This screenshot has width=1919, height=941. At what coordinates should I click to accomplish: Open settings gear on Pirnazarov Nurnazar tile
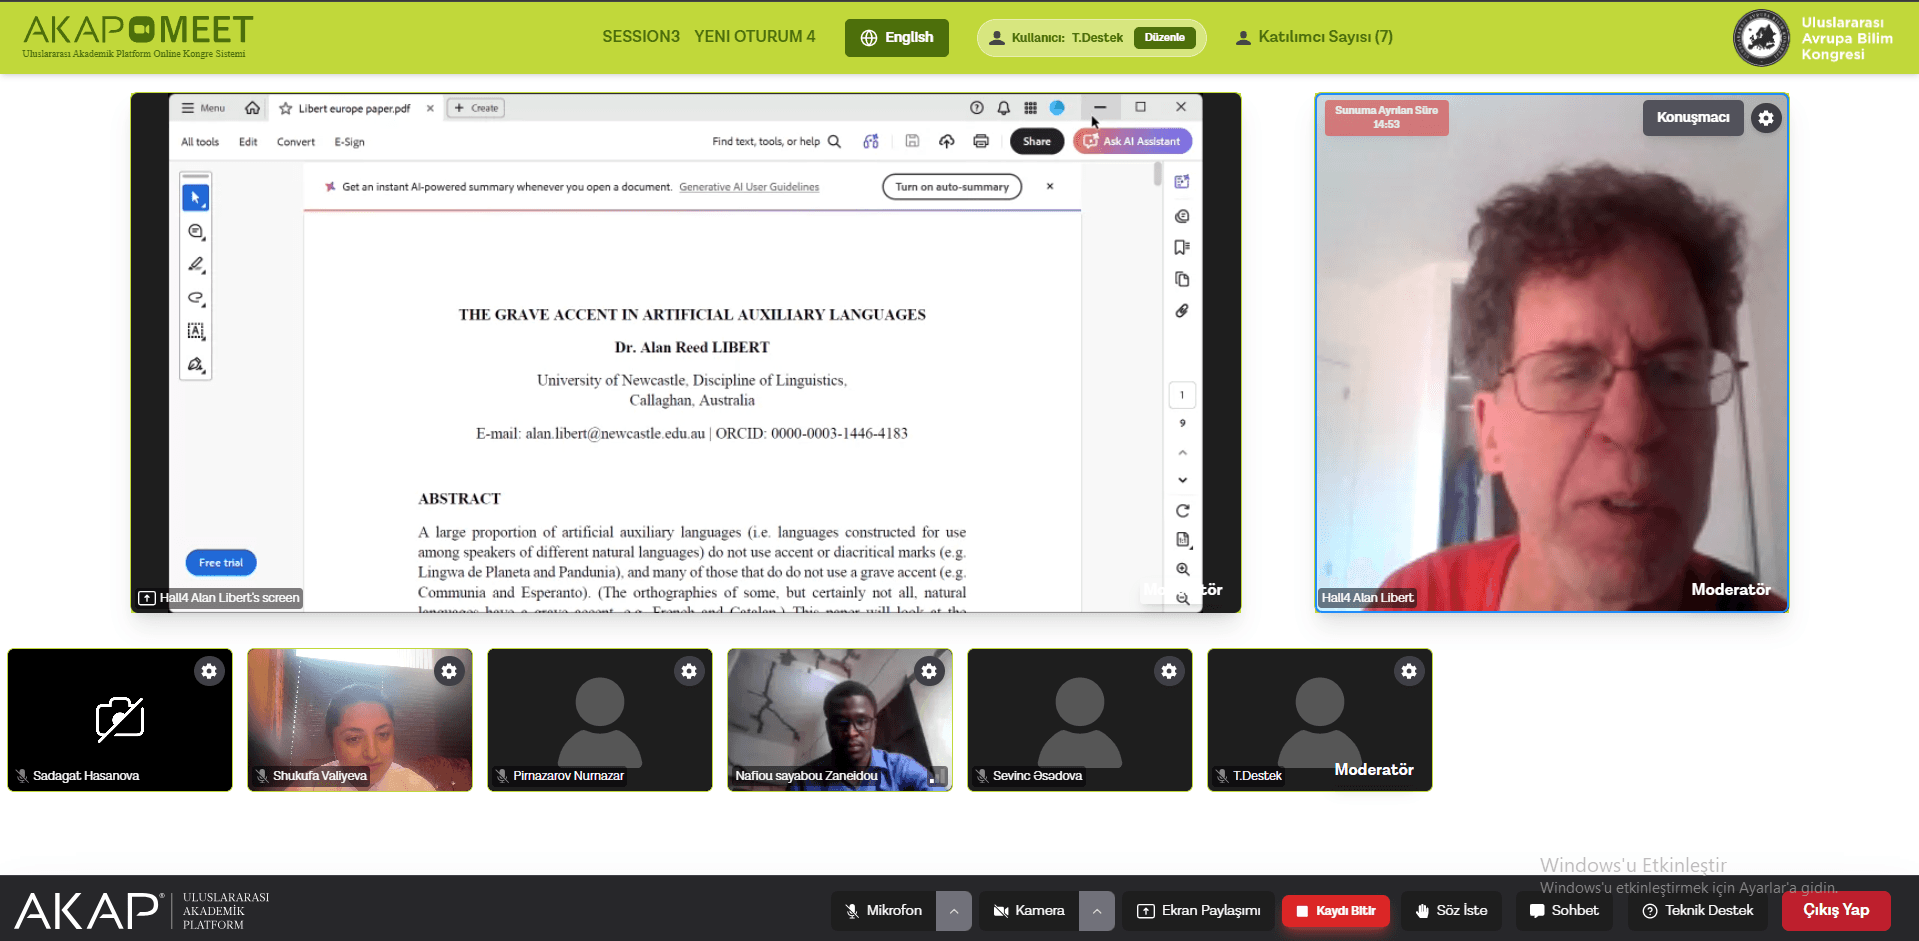(689, 671)
